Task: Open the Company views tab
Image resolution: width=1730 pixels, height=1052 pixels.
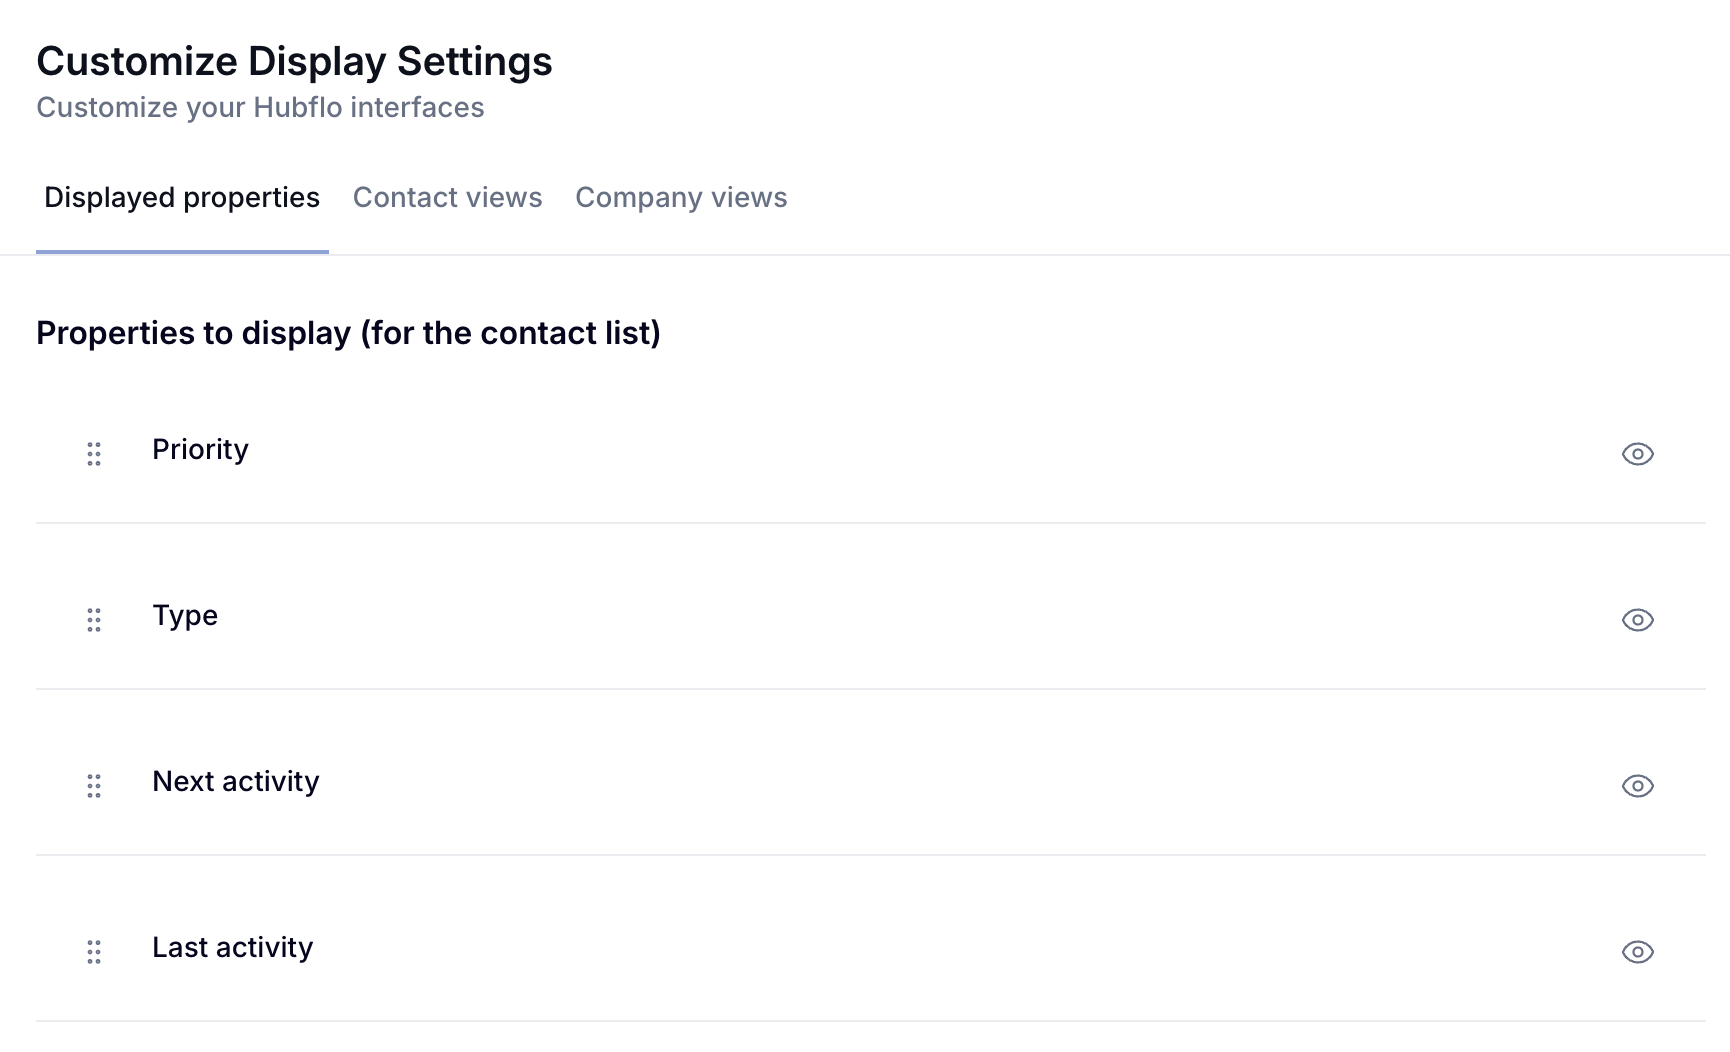Action: coord(681,197)
